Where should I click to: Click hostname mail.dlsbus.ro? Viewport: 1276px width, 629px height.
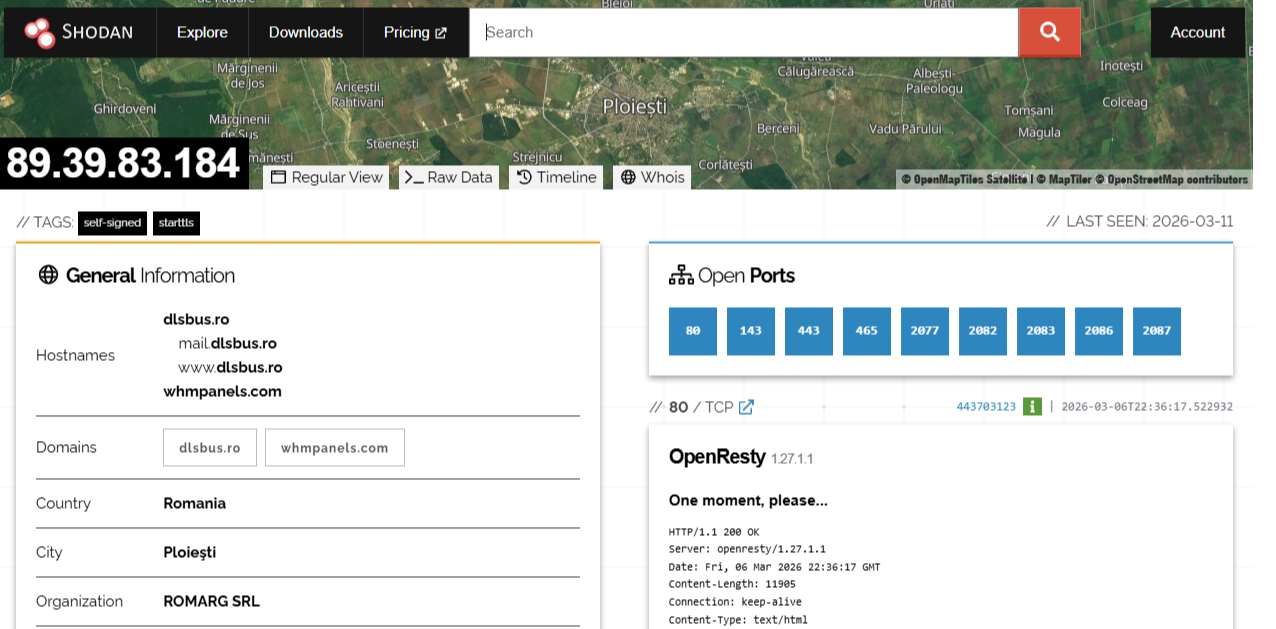tap(228, 343)
